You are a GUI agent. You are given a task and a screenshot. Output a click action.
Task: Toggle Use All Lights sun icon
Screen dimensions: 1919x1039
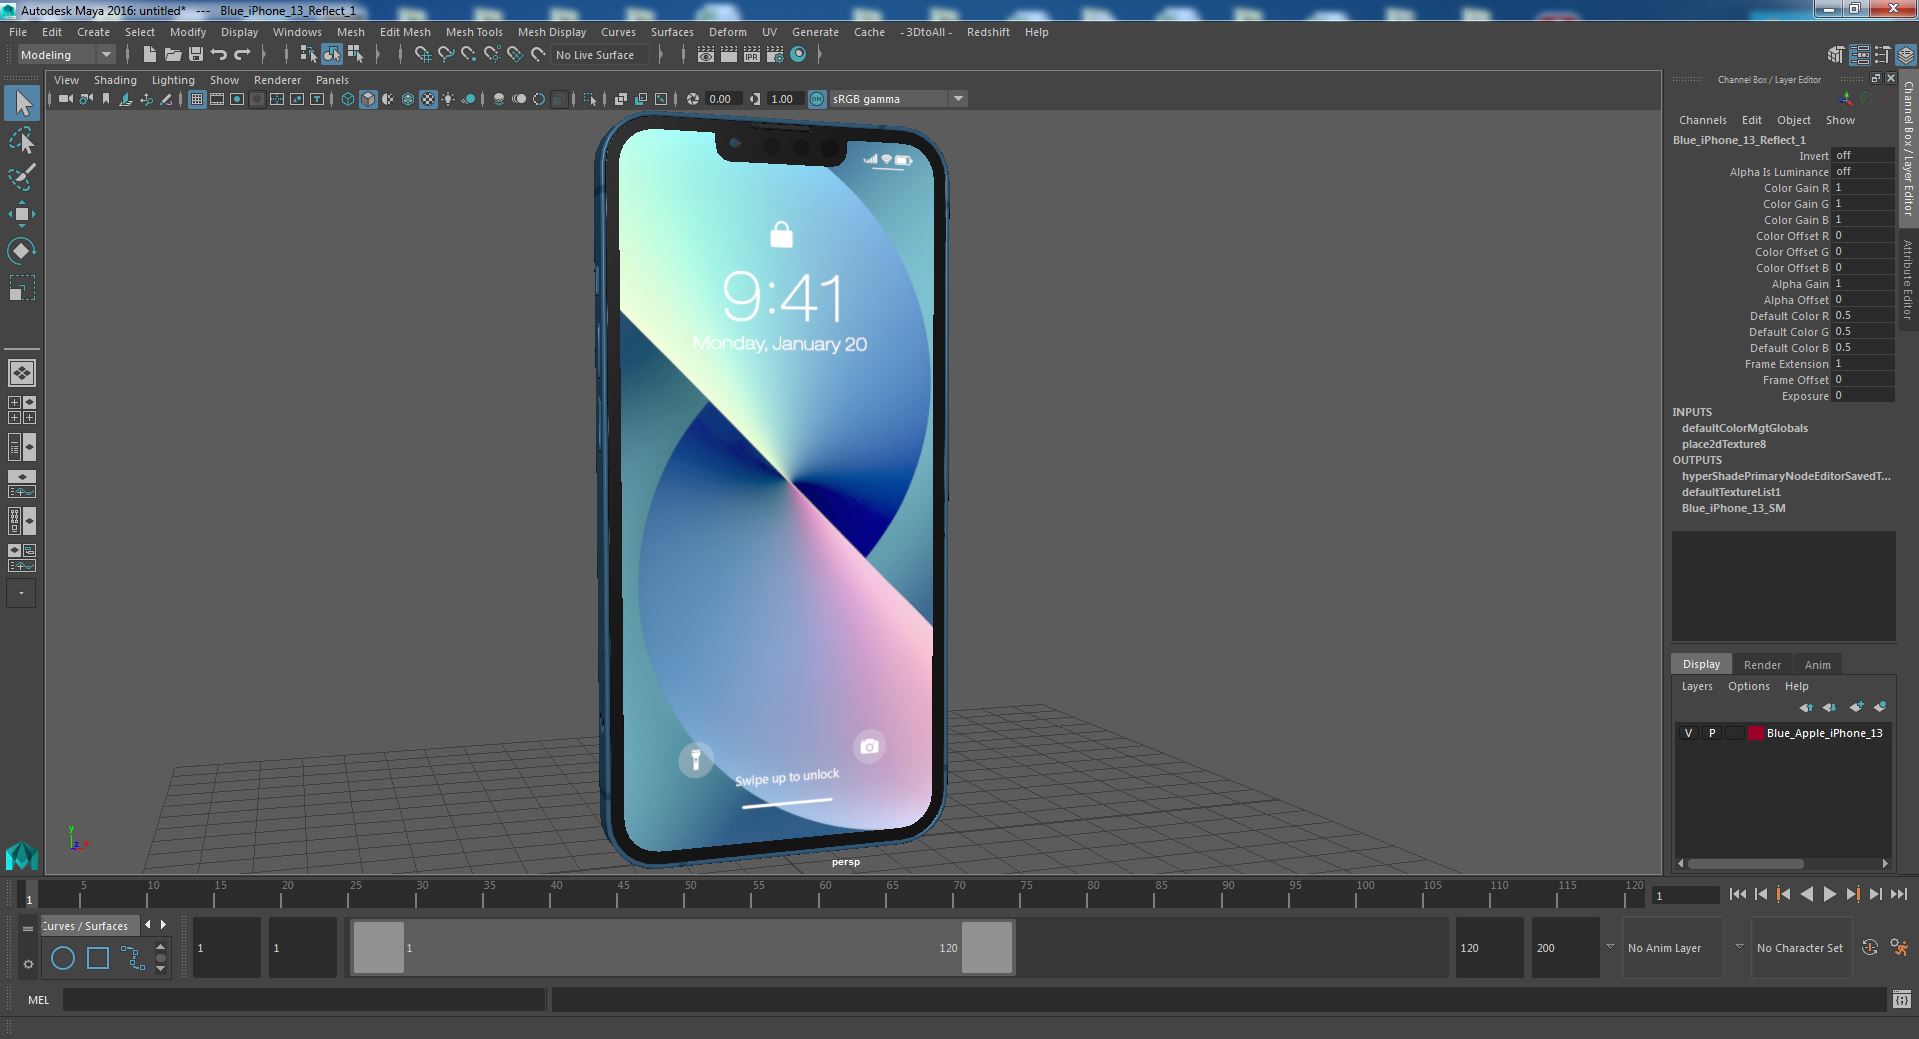tap(448, 99)
